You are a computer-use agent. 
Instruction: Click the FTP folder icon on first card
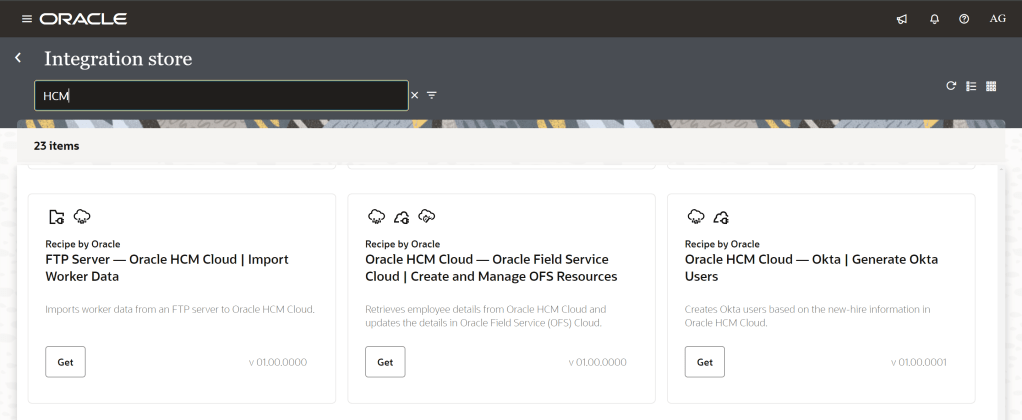point(57,217)
